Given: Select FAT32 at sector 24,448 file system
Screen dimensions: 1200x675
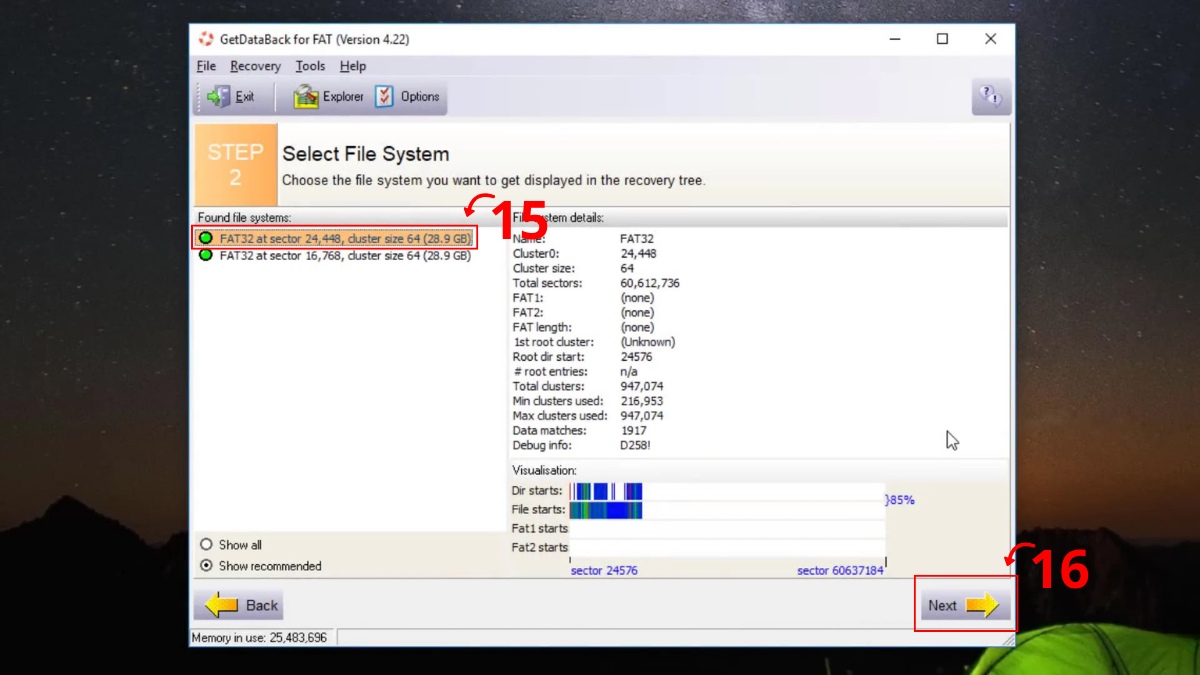Looking at the screenshot, I should [x=335, y=238].
